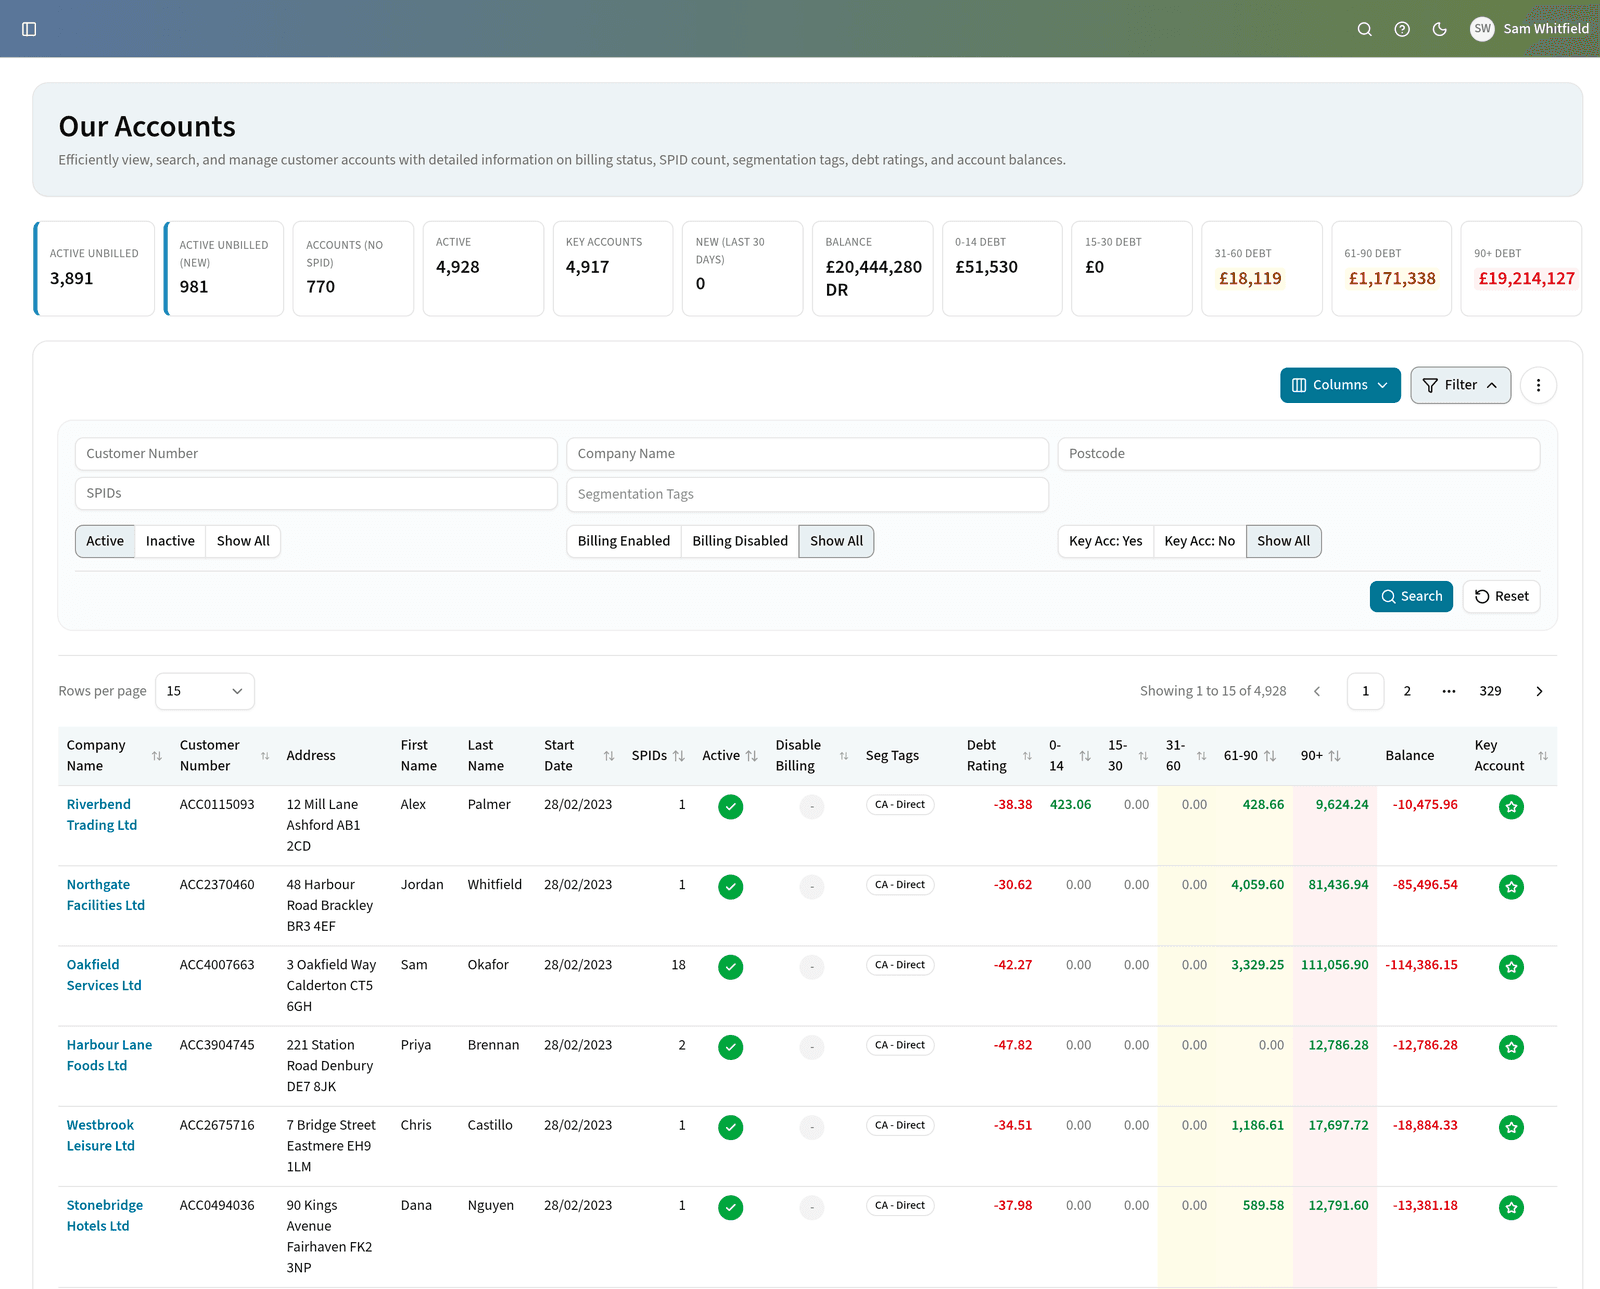Screen dimensions: 1600x1289
Task: Toggle the sidebar panel icon
Action: point(29,29)
